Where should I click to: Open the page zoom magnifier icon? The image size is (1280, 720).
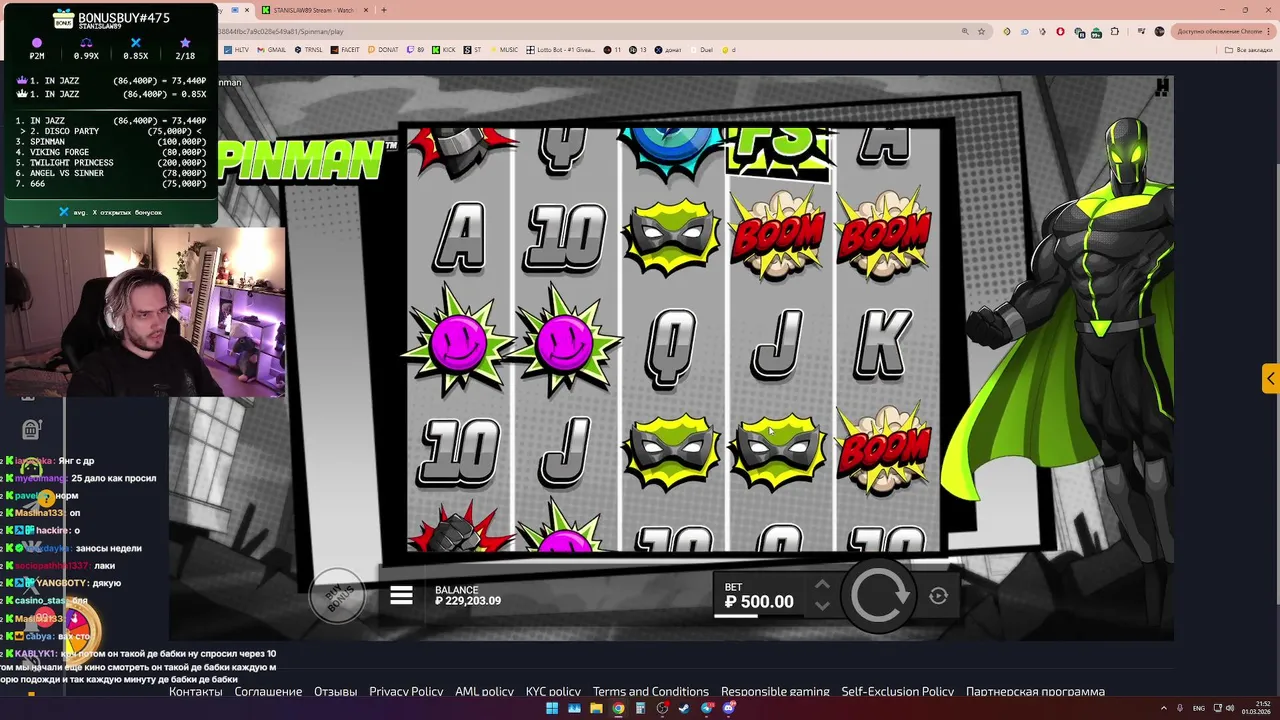click(965, 32)
